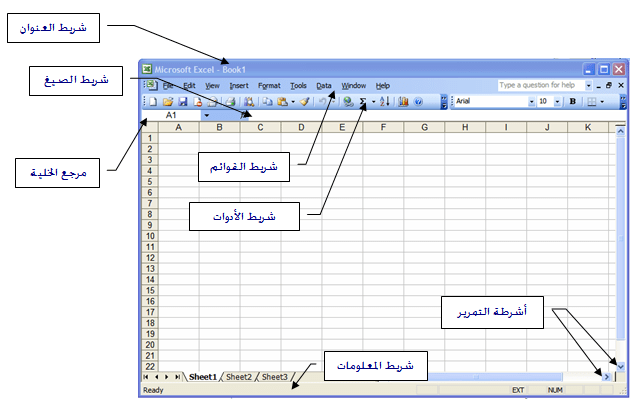Open the Insert menu

coord(239,86)
